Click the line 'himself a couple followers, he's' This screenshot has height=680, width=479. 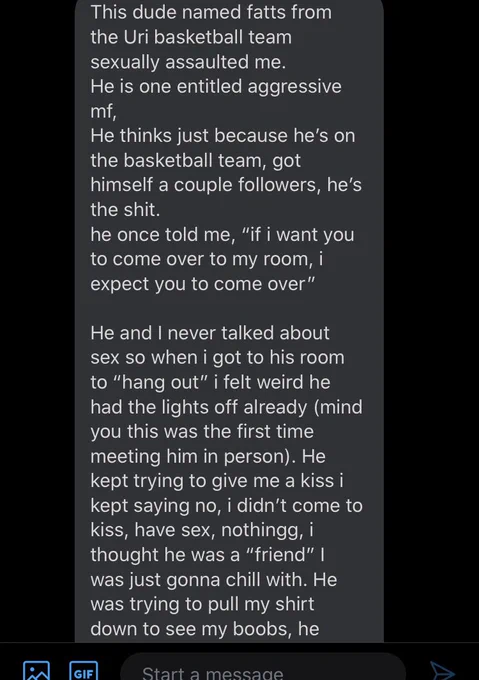pyautogui.click(x=226, y=185)
